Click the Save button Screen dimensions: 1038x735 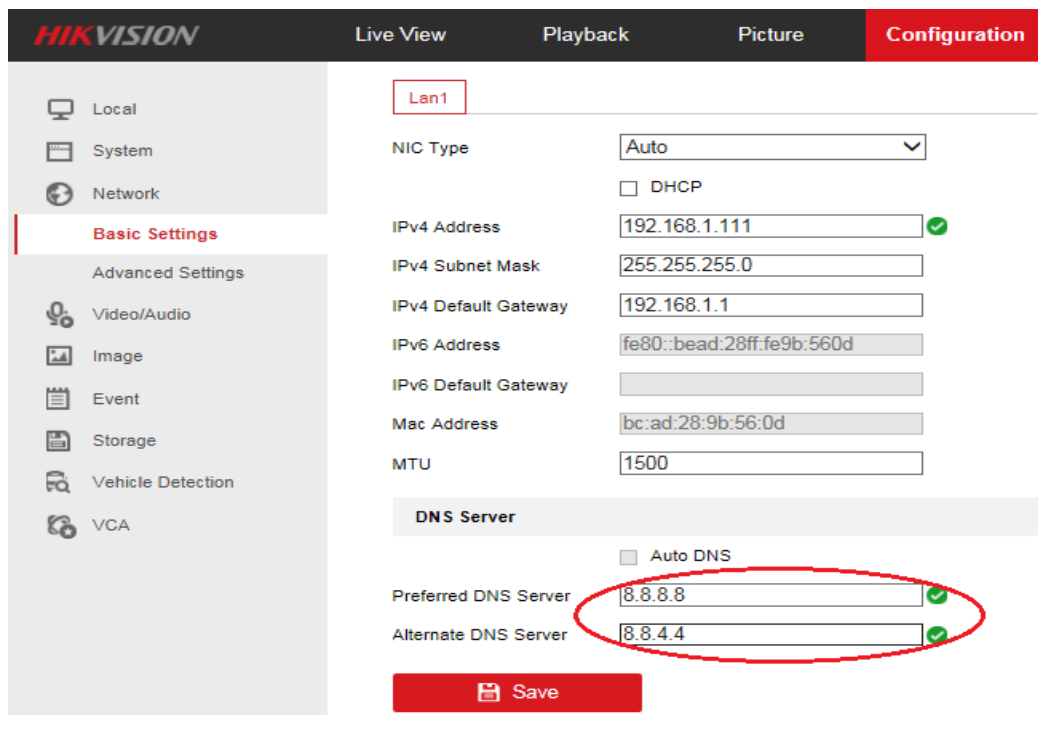click(517, 692)
